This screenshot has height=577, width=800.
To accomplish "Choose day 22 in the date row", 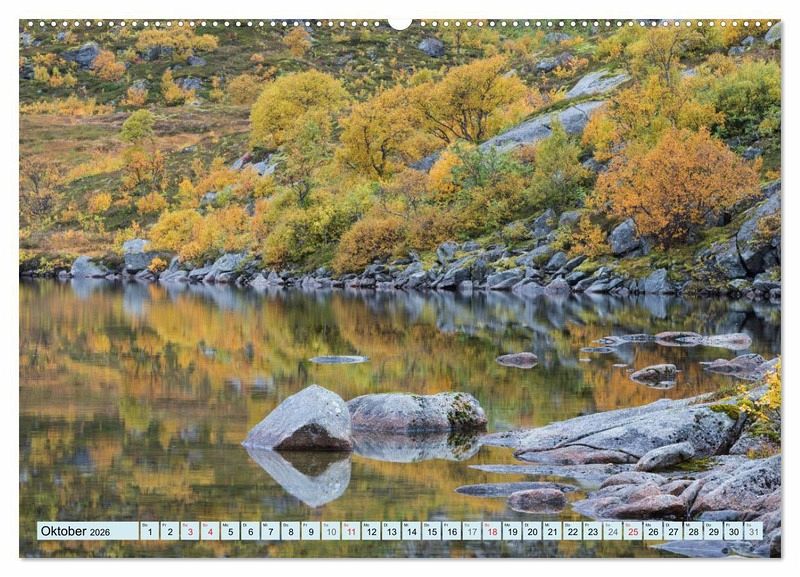I will click(572, 531).
